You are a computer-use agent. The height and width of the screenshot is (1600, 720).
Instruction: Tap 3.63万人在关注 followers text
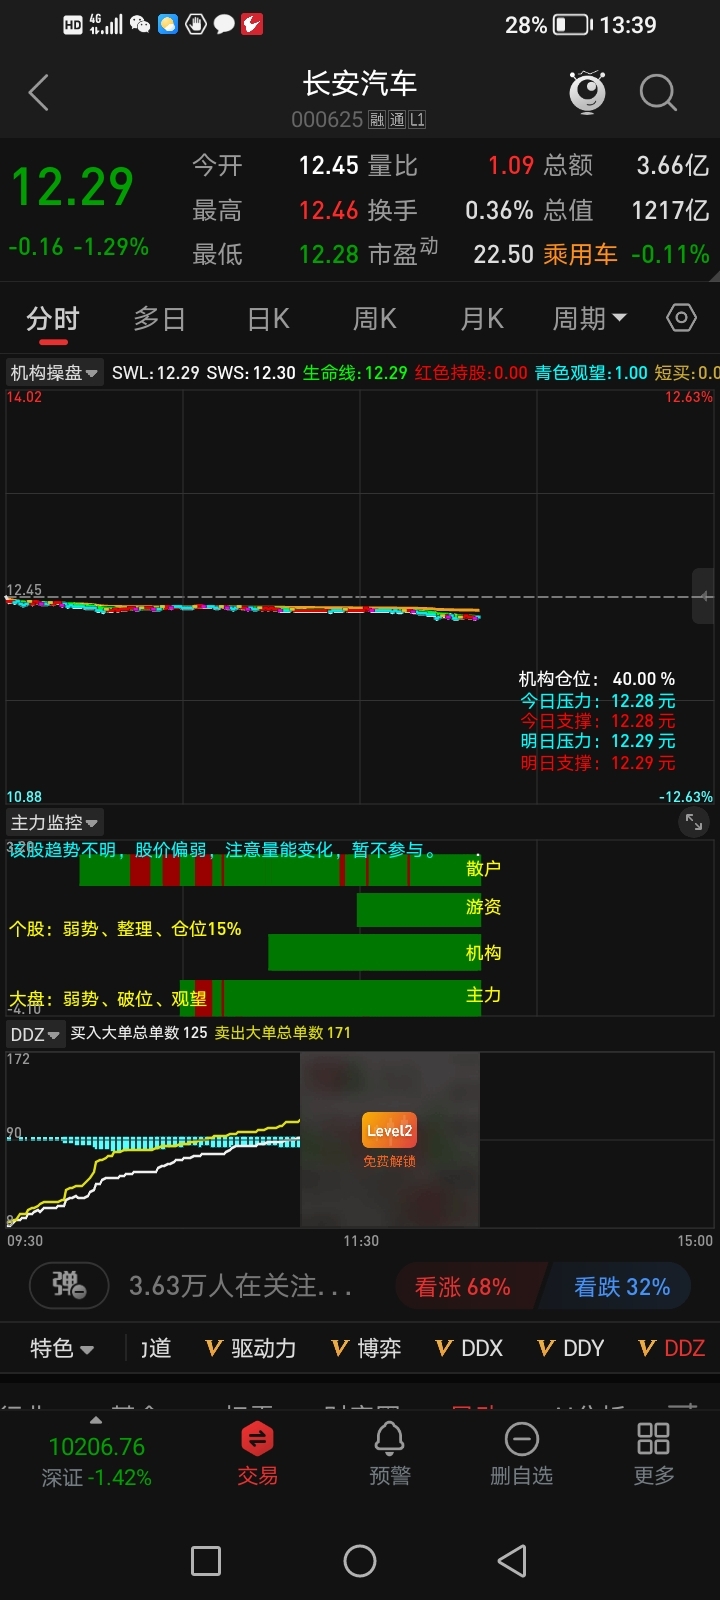[240, 1285]
